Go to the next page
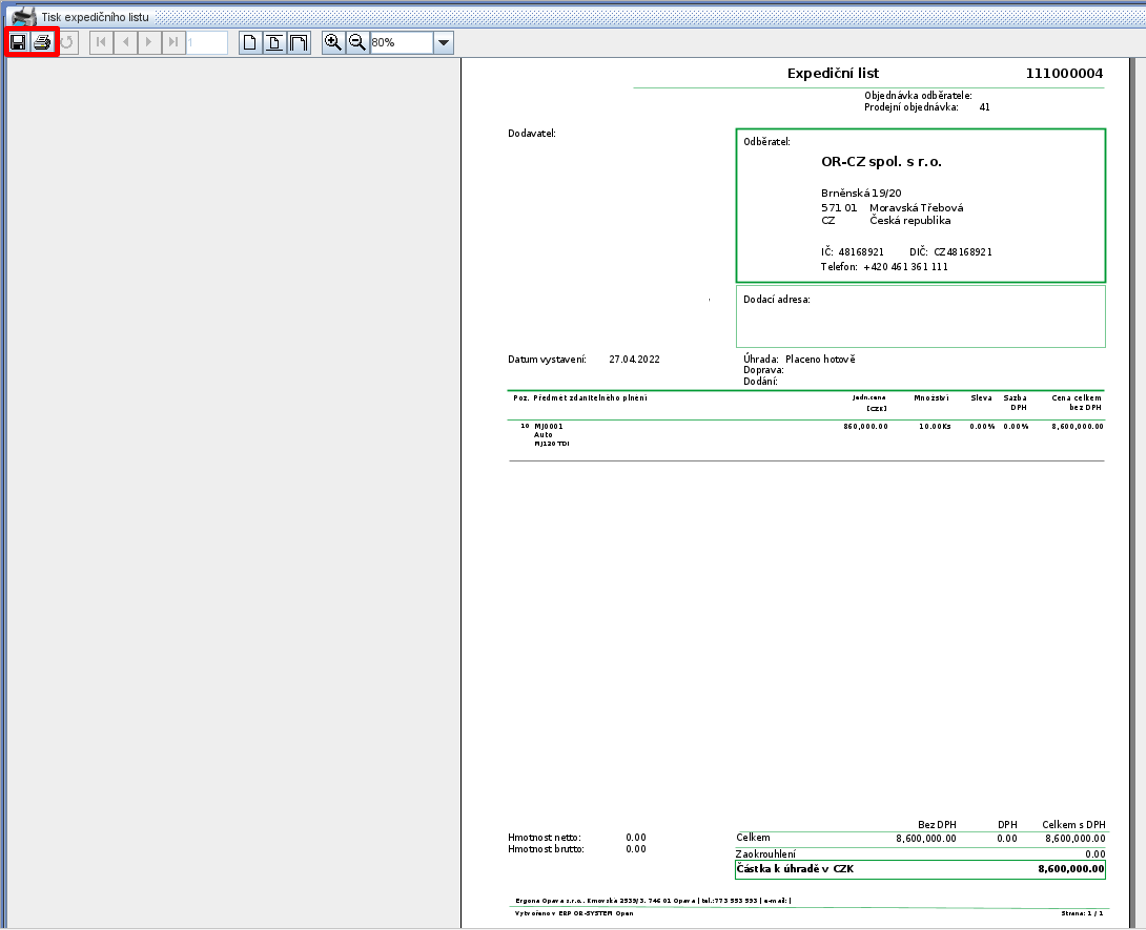Screen dimensions: 1146x930 [149, 42]
